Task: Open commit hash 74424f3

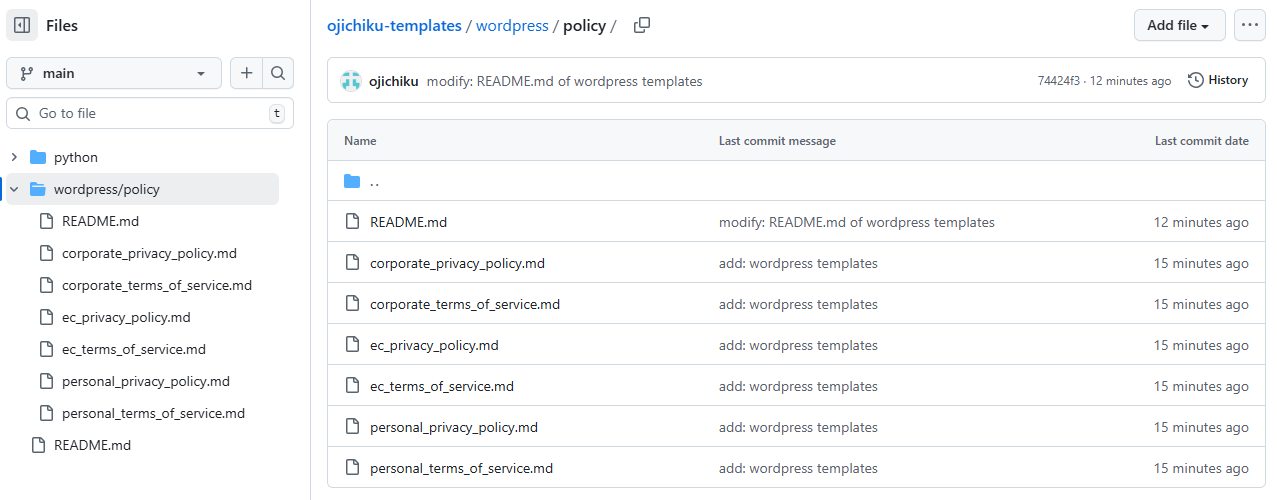Action: [x=1059, y=81]
